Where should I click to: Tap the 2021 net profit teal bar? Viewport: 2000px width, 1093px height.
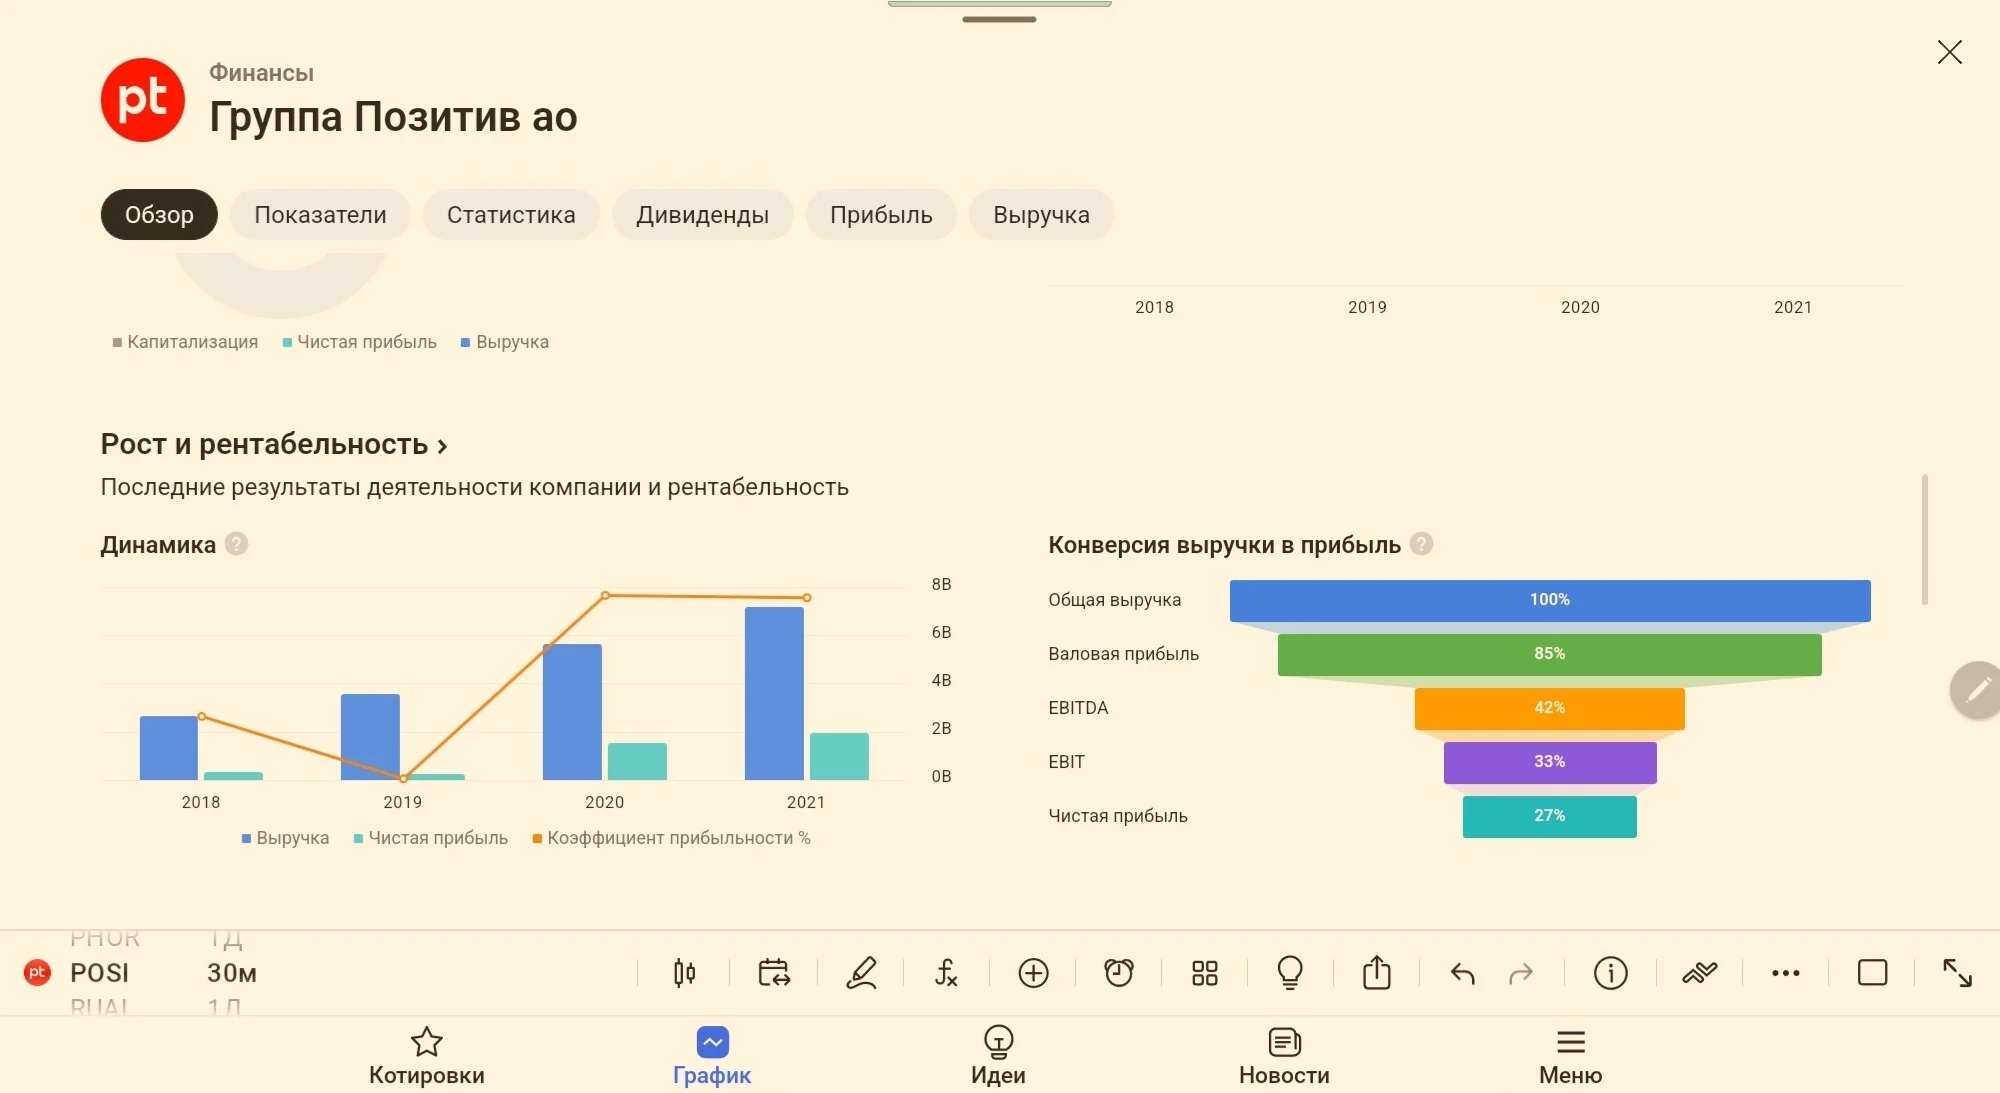click(x=839, y=756)
